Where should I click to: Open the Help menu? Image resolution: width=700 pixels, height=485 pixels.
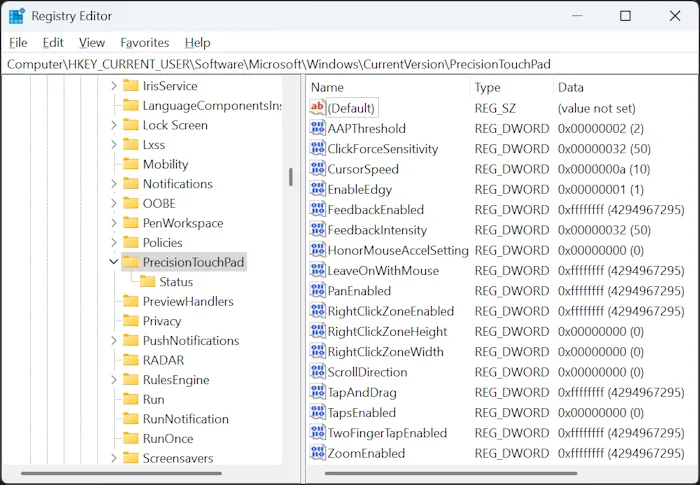click(x=197, y=42)
